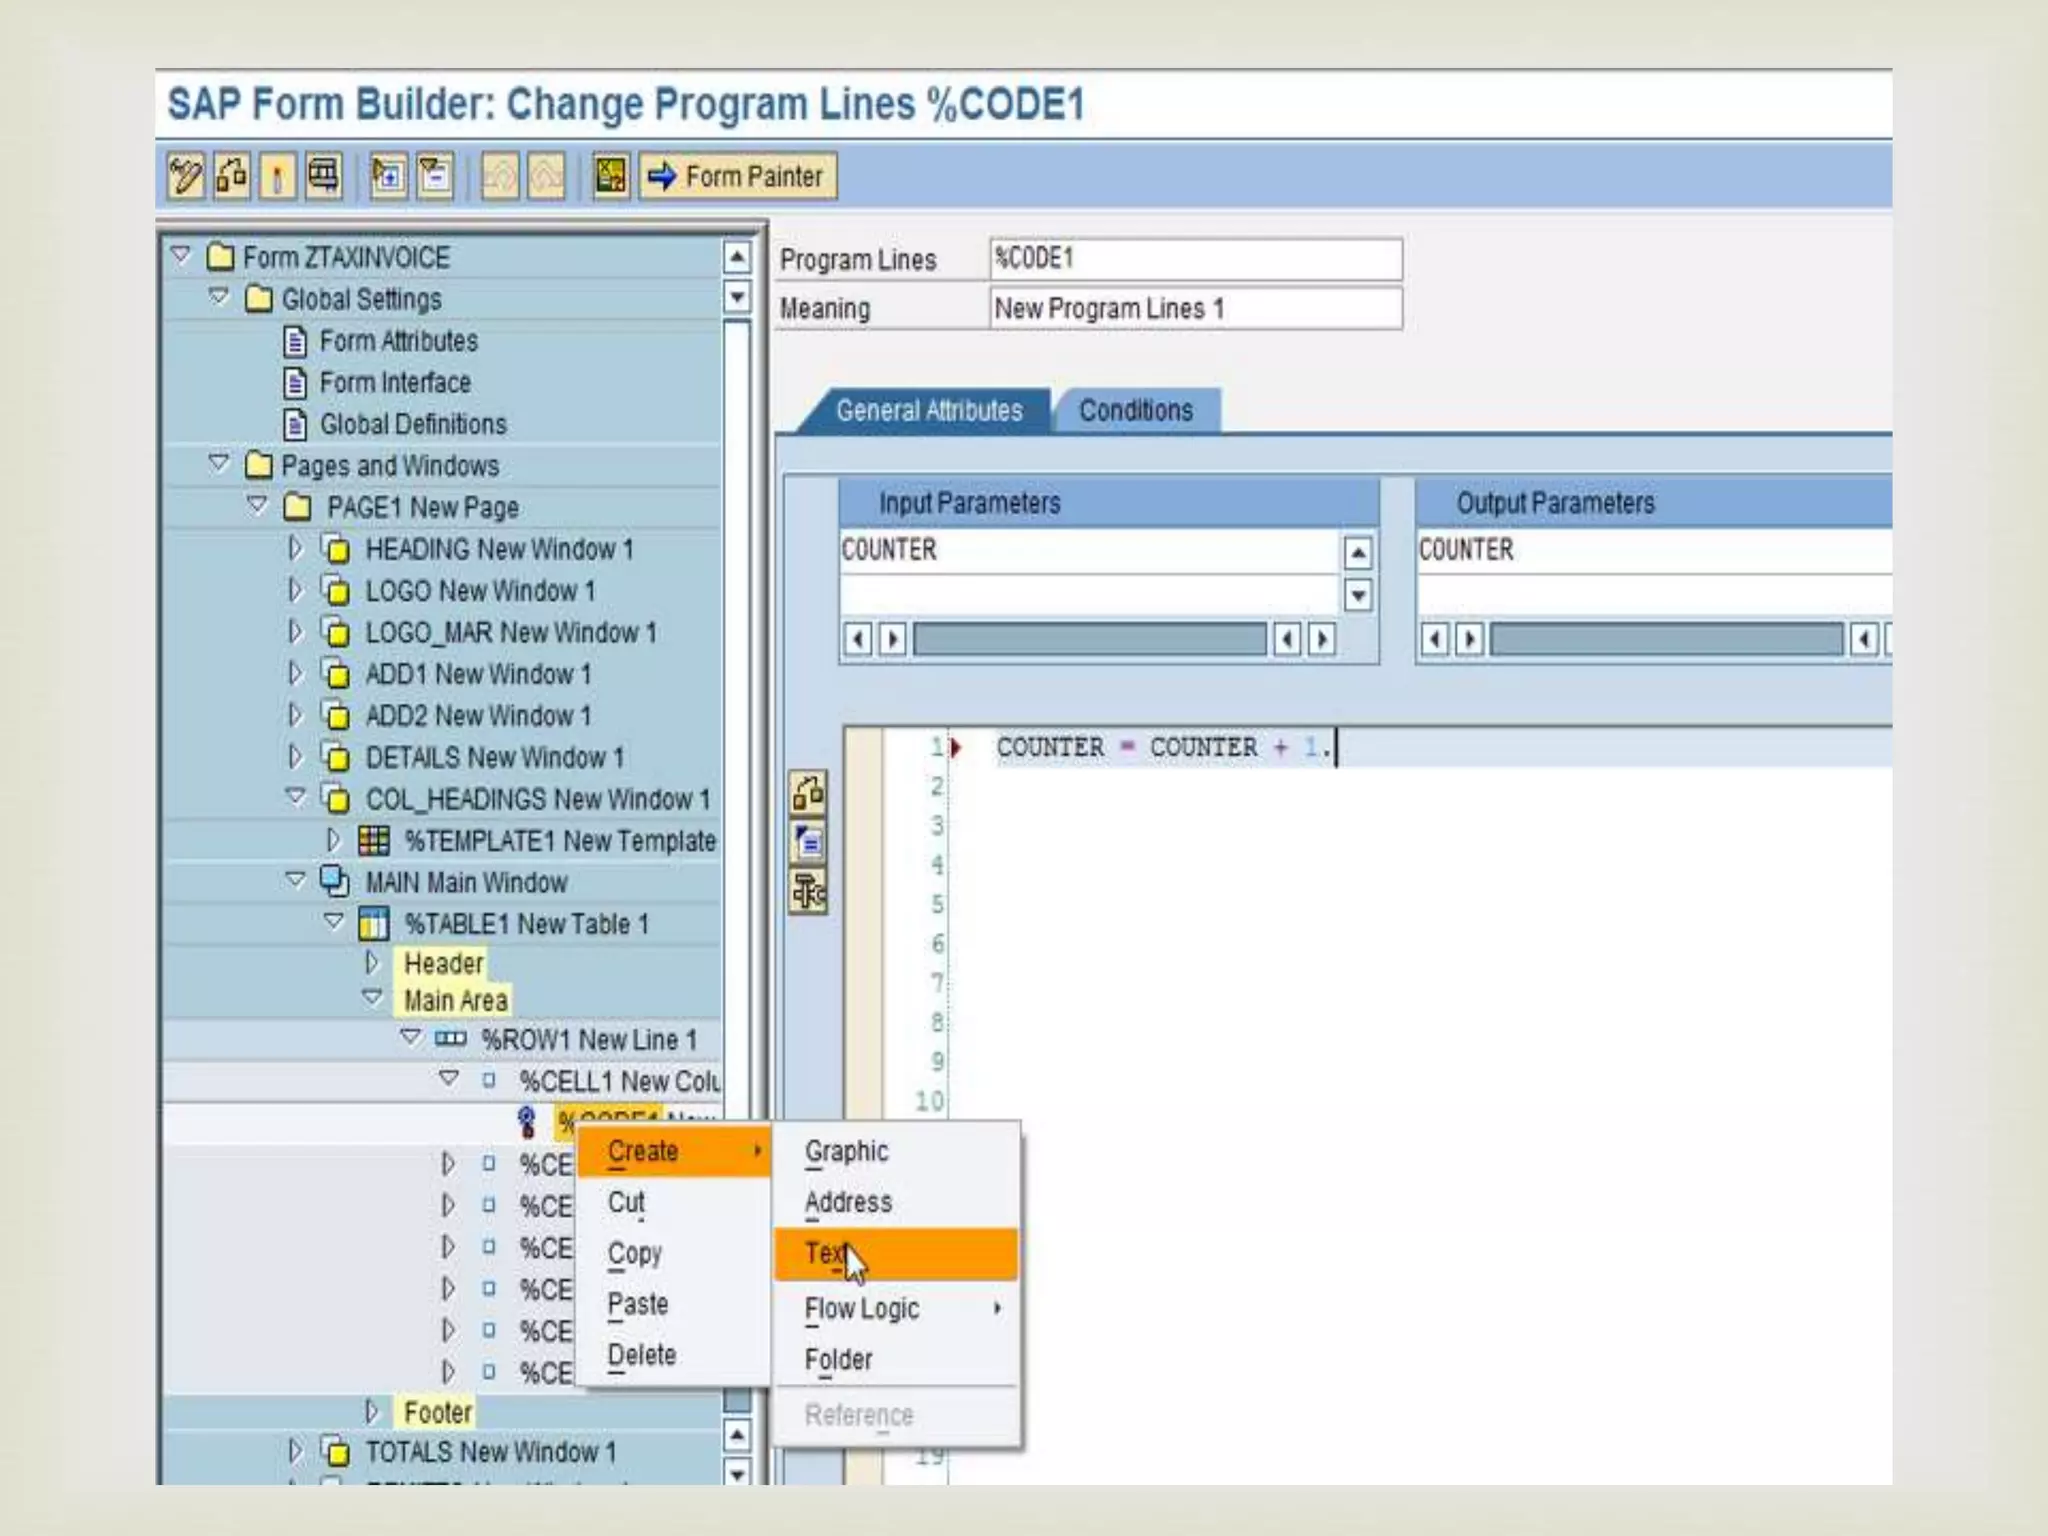The width and height of the screenshot is (2048, 1536).
Task: Select the Form Interface tree node
Action: coord(394,383)
